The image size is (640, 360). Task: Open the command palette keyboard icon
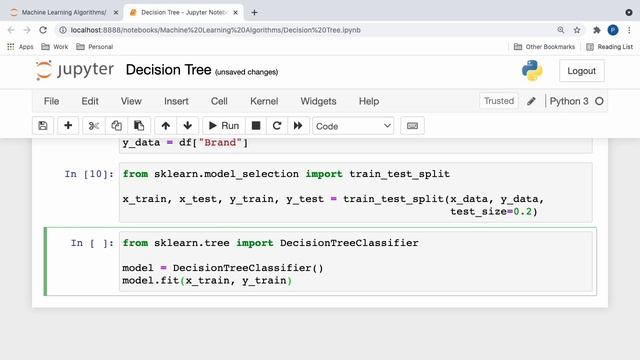412,126
